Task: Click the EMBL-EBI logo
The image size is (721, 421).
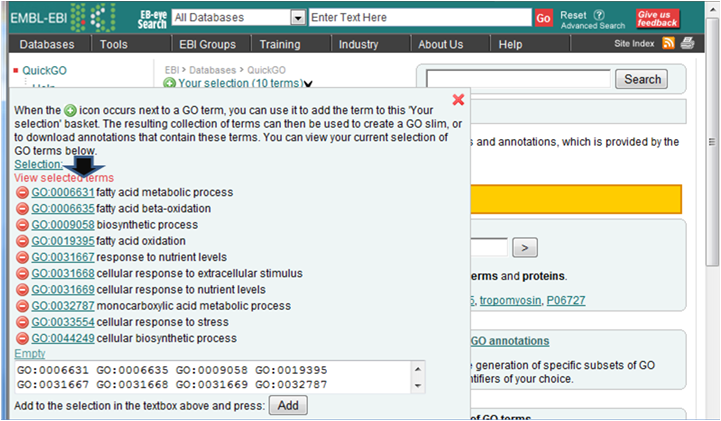Action: click(x=62, y=18)
